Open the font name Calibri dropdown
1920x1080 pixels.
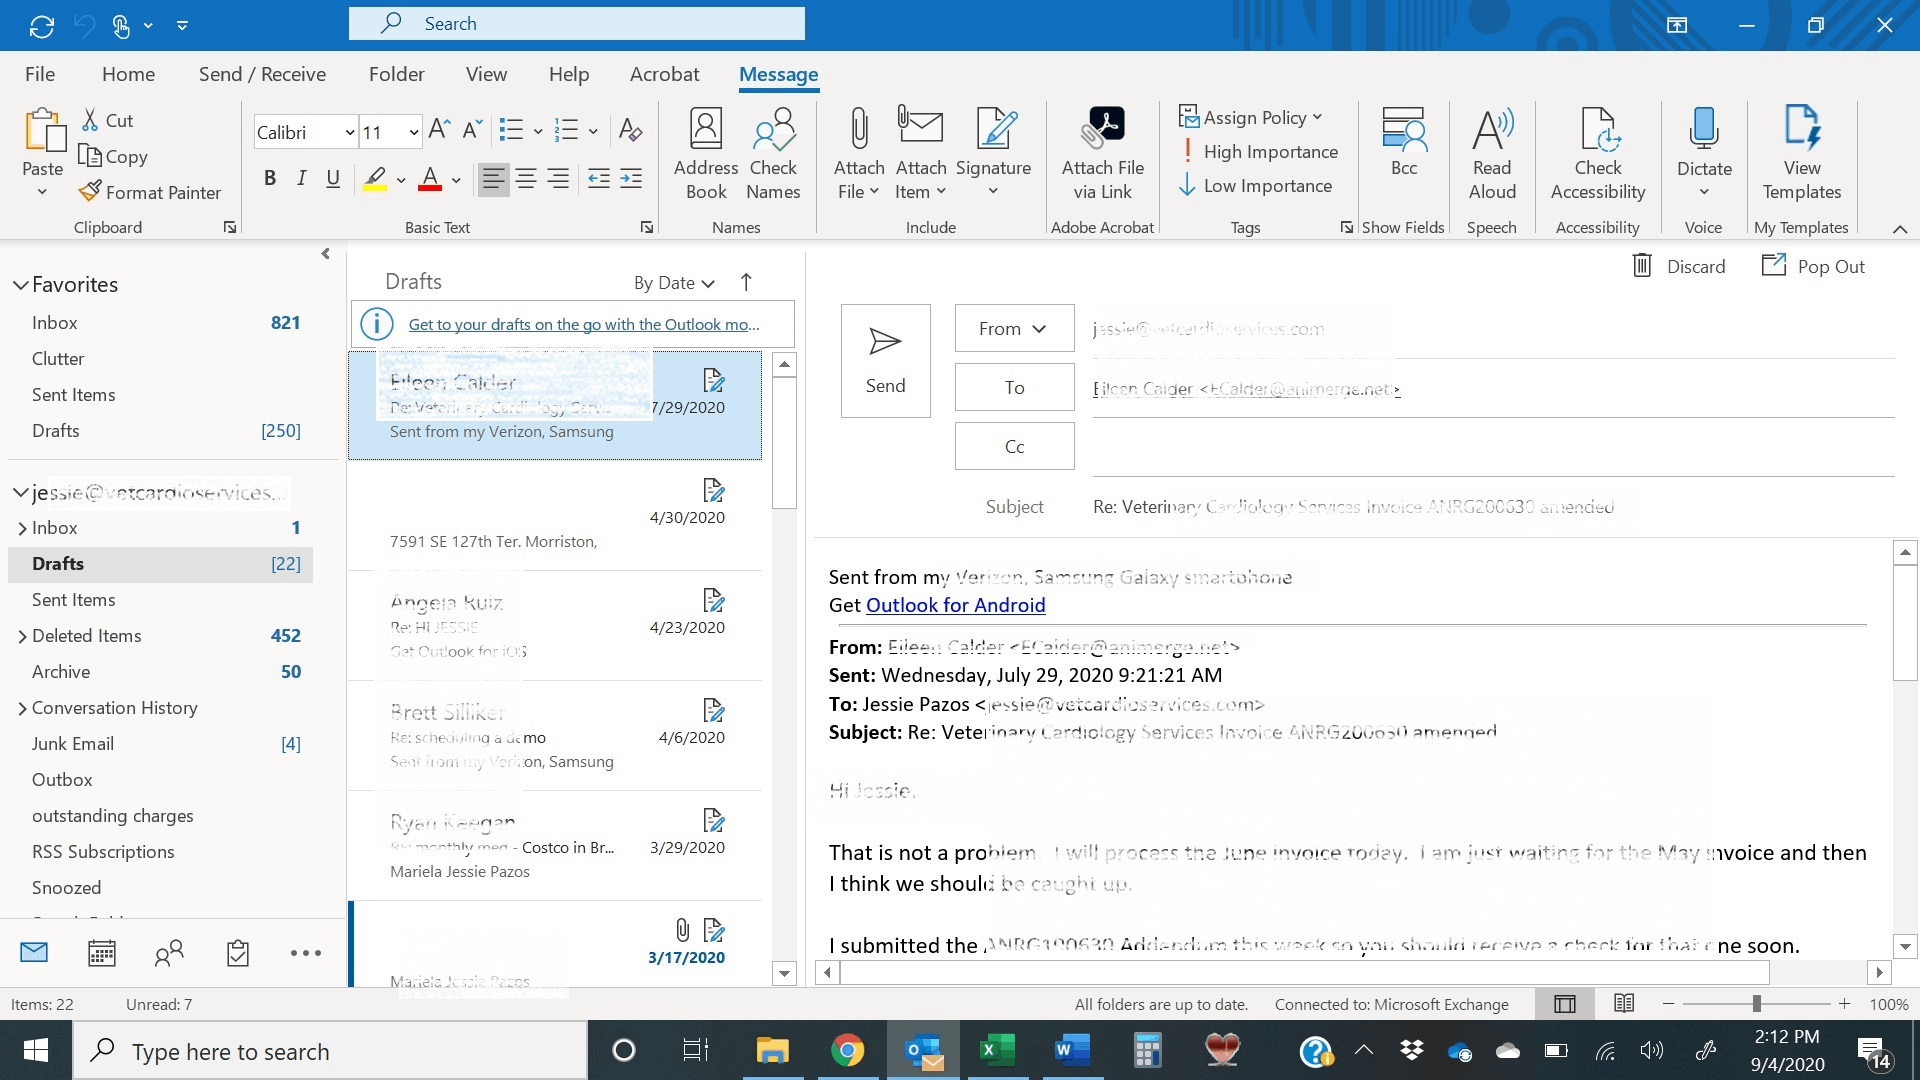pos(349,132)
